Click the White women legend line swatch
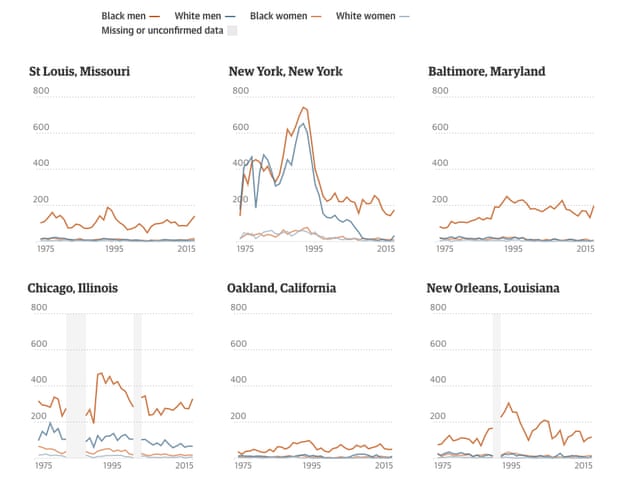This screenshot has width=620, height=485. click(x=403, y=16)
